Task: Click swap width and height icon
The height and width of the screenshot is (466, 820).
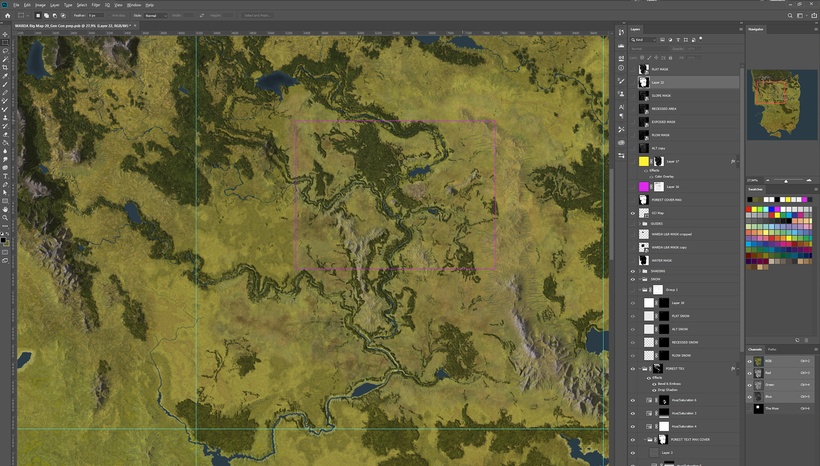Action: [202, 16]
